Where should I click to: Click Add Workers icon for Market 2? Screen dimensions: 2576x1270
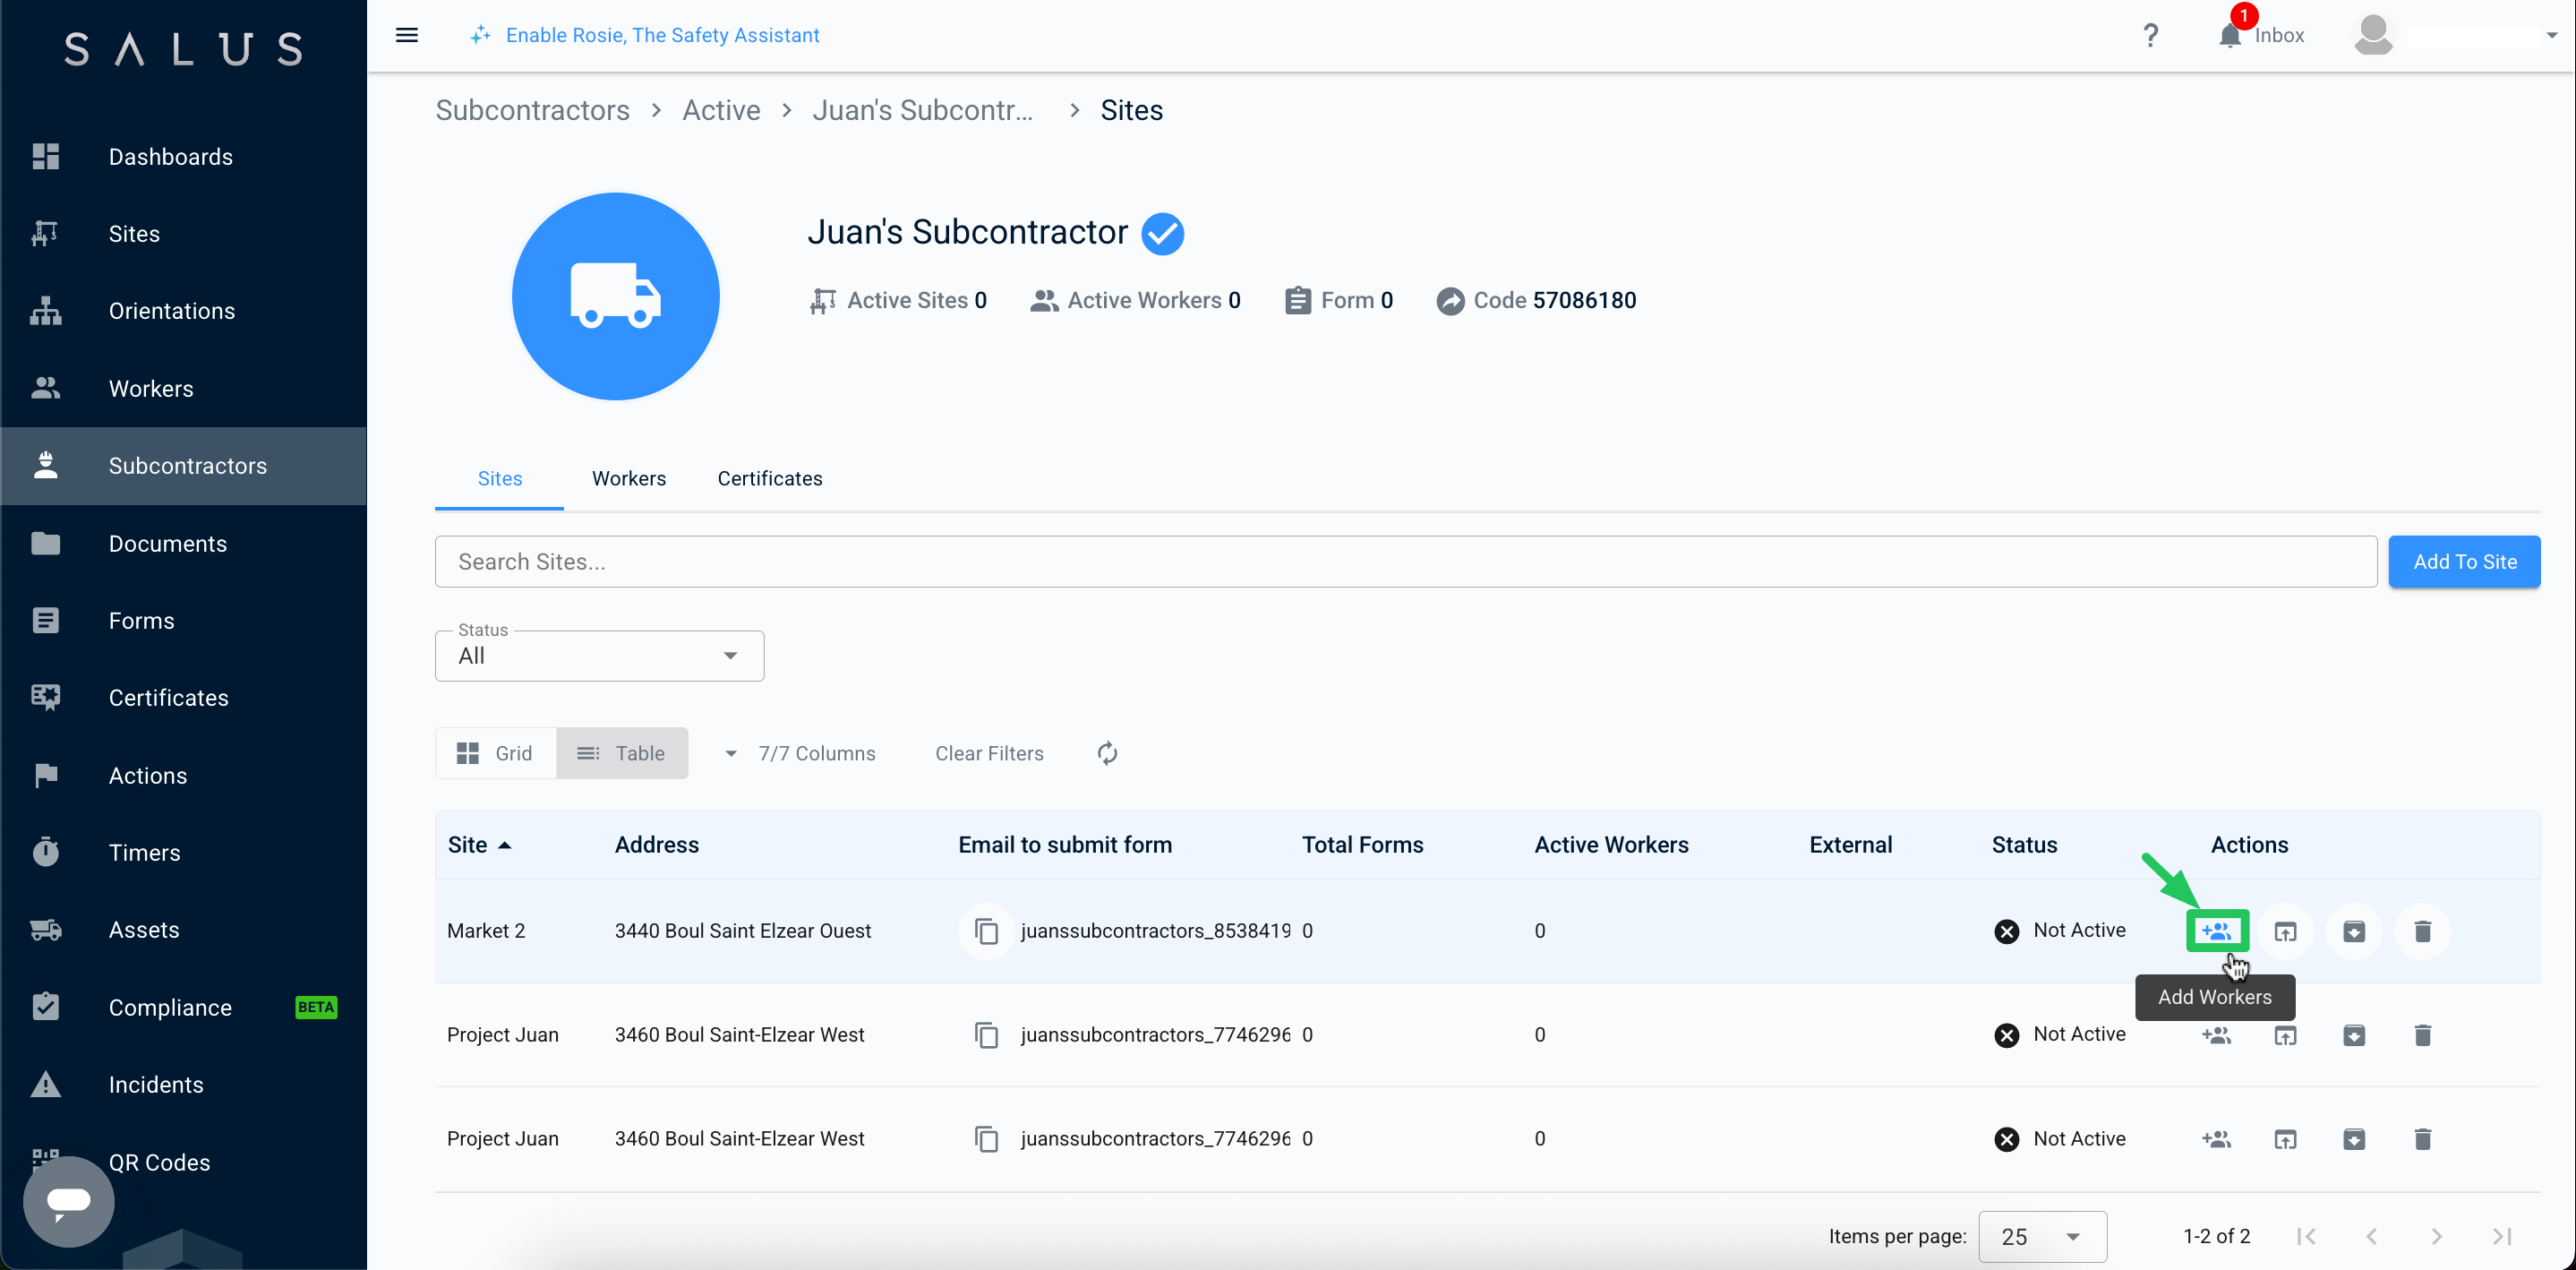(2217, 932)
